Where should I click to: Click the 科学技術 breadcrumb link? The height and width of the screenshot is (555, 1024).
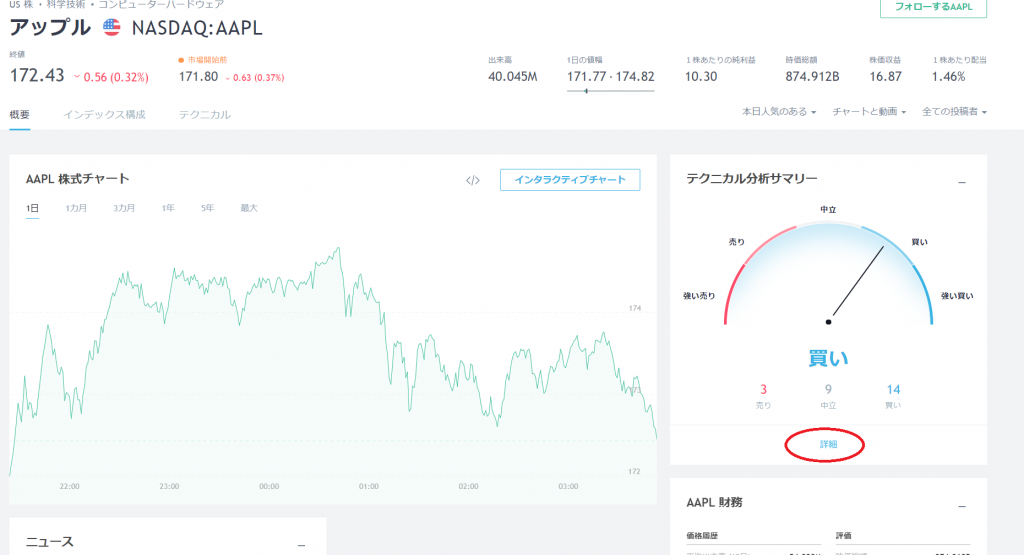65,5
